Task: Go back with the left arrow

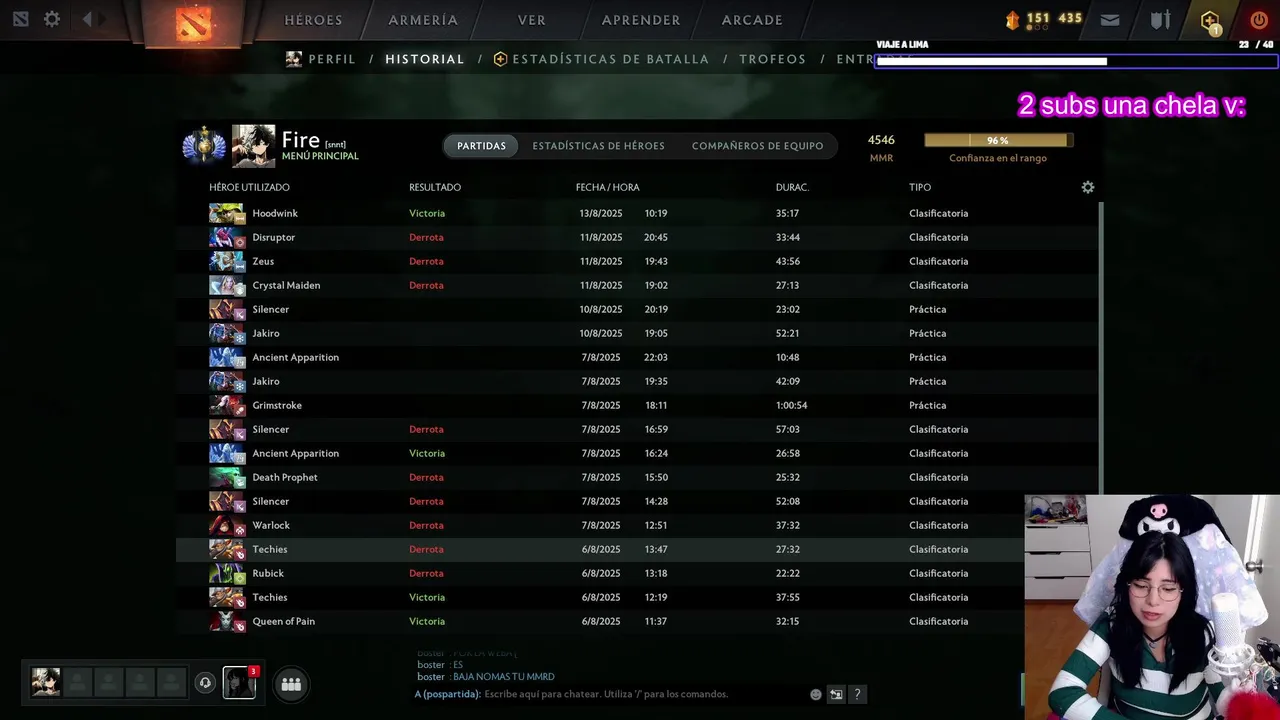Action: [88, 19]
